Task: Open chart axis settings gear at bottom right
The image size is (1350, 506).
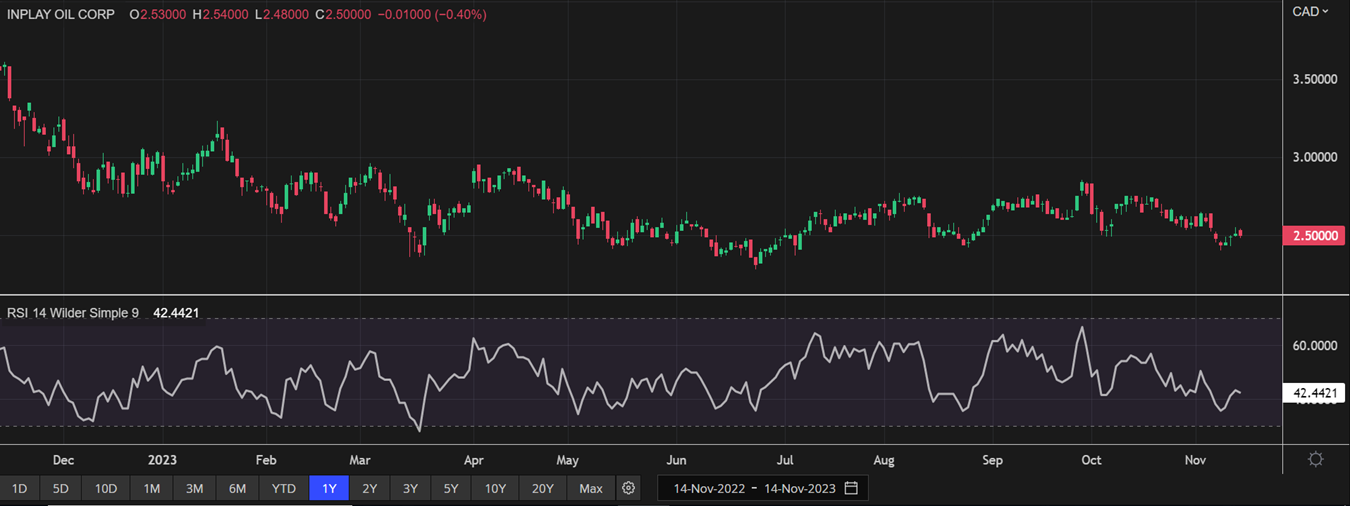Action: pyautogui.click(x=1316, y=459)
